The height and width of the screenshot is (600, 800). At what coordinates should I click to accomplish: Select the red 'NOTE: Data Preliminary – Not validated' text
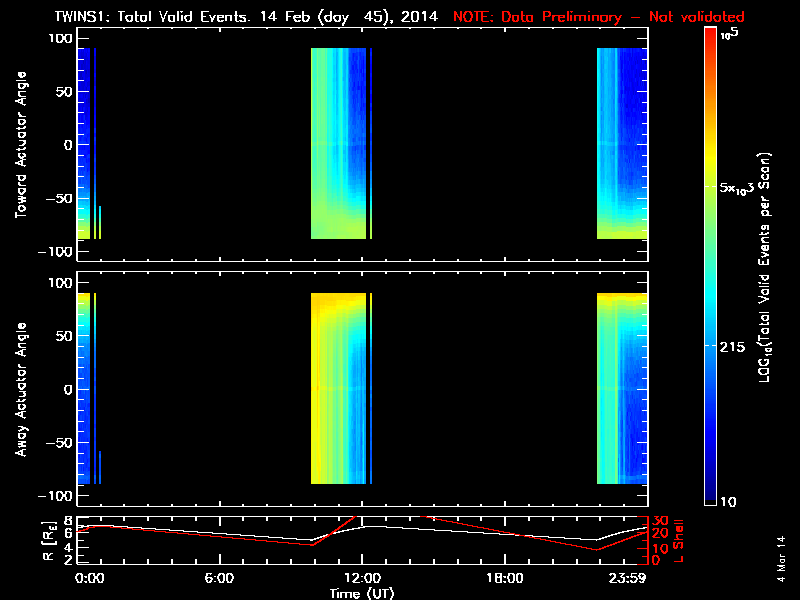pyautogui.click(x=598, y=17)
